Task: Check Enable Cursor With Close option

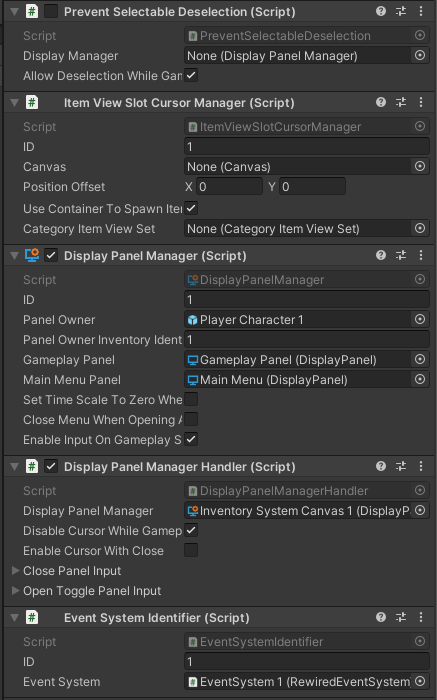Action: pyautogui.click(x=191, y=550)
